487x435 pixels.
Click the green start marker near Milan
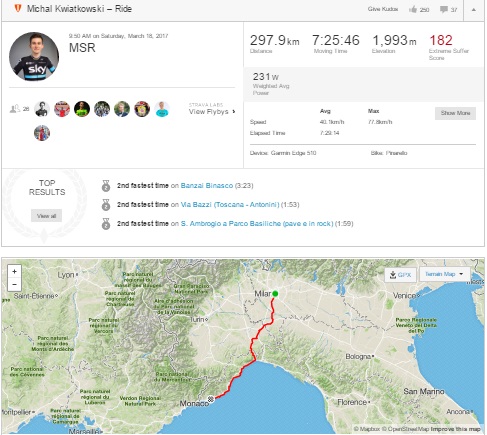click(x=275, y=294)
